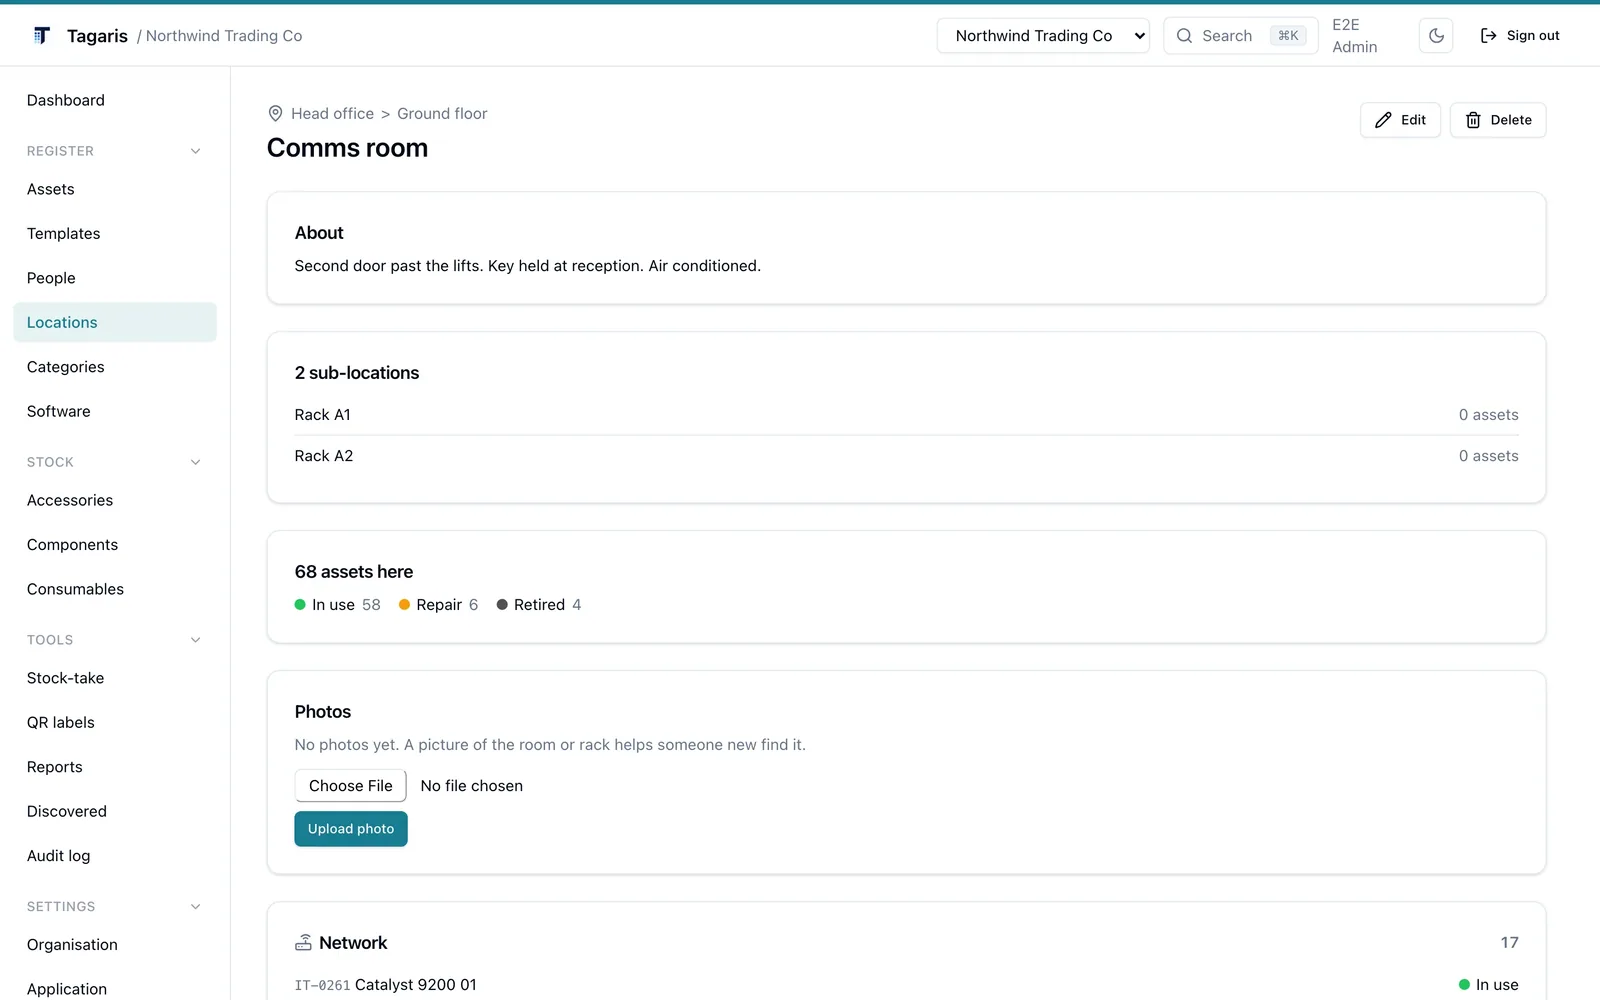Click the Choose File button
This screenshot has width=1600, height=1000.
(351, 786)
